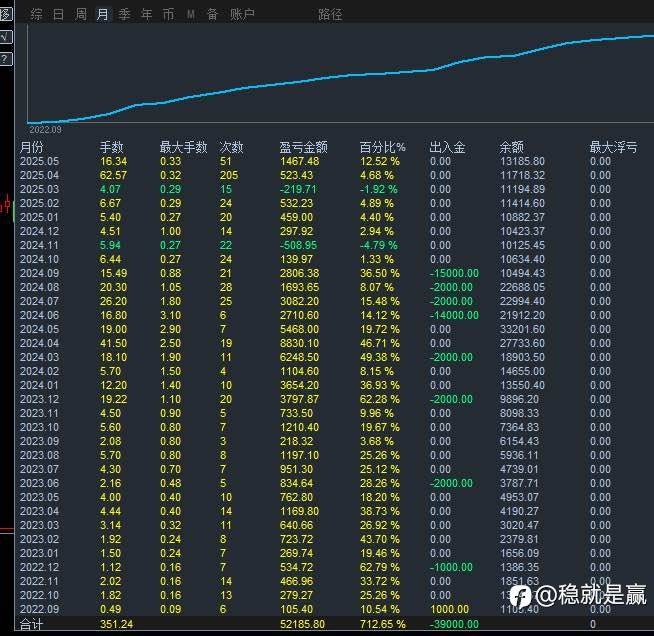Switch to the 综 summary tab
Screen dimensions: 654x636
click(36, 15)
